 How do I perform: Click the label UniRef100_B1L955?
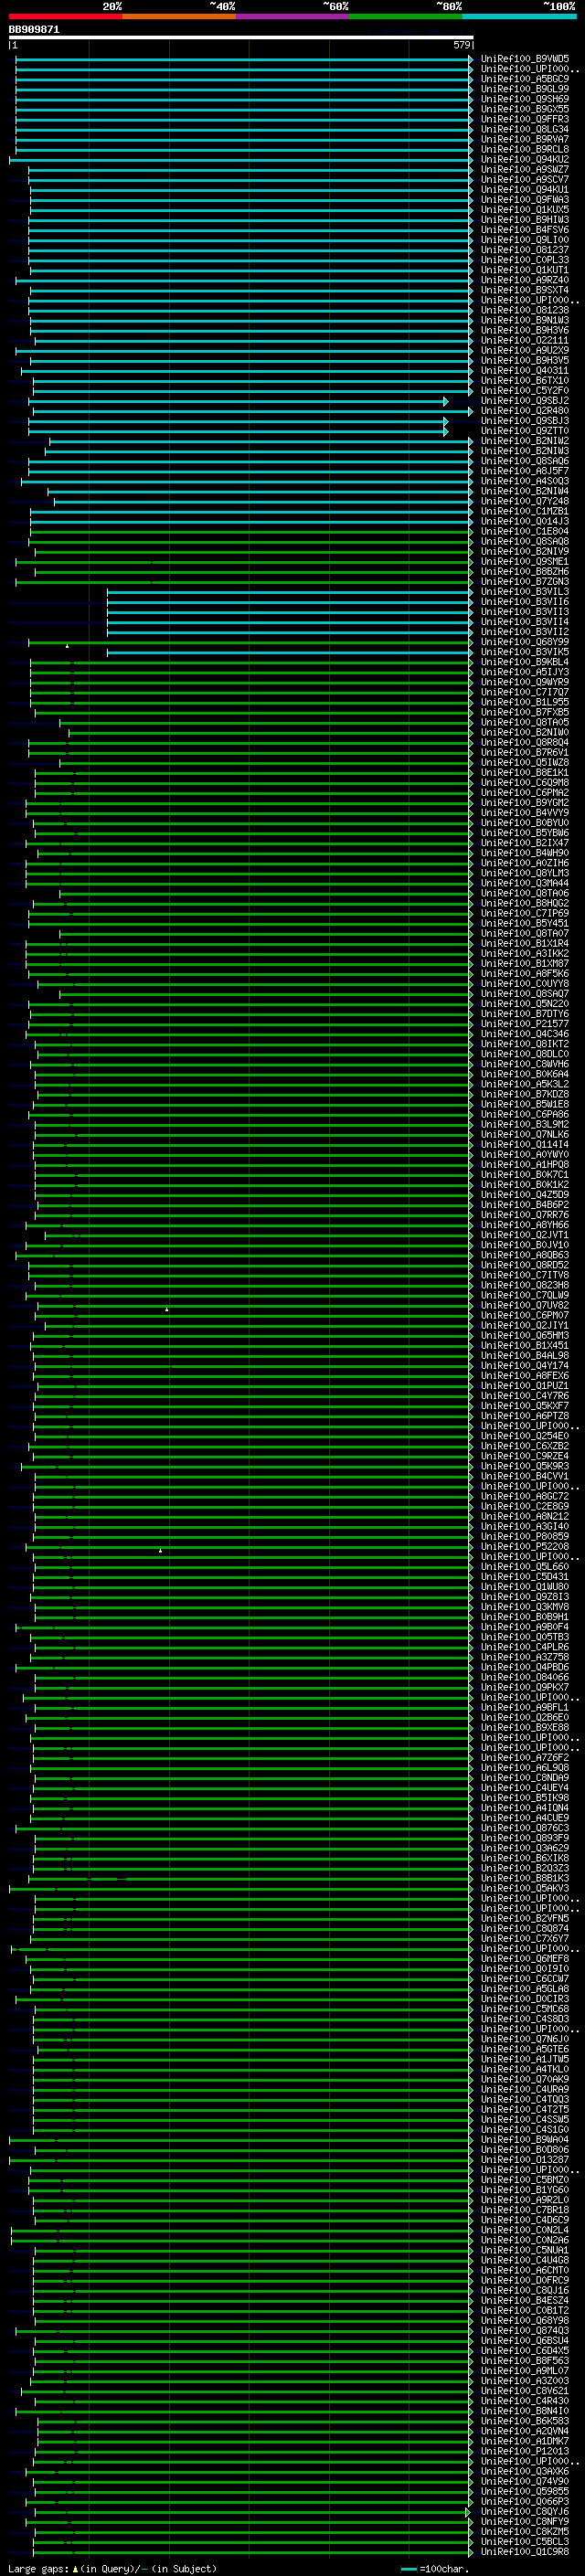click(x=525, y=702)
